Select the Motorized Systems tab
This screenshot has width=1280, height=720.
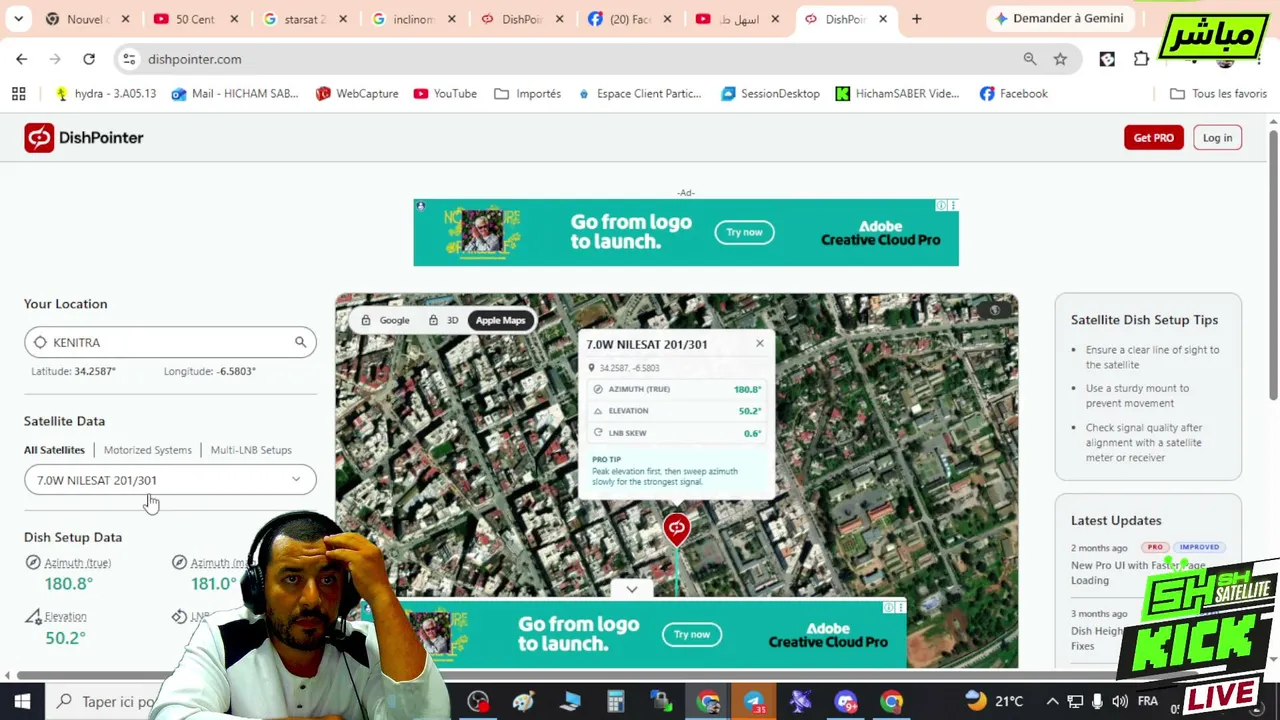pyautogui.click(x=147, y=450)
